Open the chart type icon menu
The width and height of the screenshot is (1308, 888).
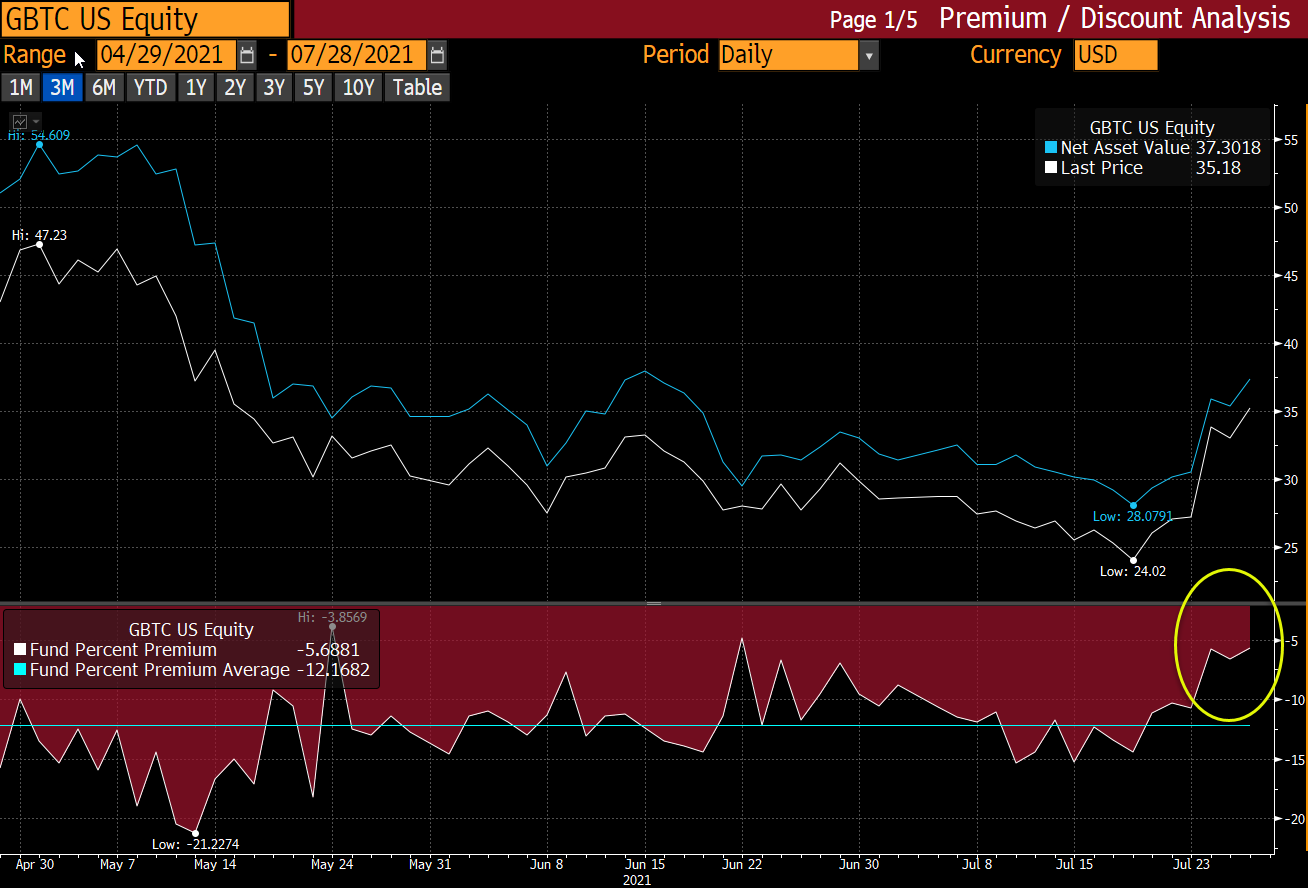coord(25,121)
